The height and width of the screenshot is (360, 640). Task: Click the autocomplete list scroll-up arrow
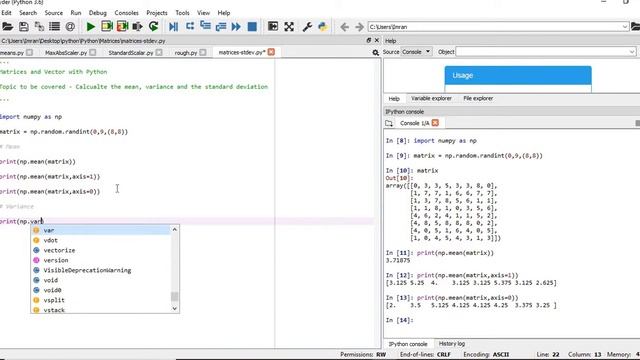pyautogui.click(x=175, y=229)
